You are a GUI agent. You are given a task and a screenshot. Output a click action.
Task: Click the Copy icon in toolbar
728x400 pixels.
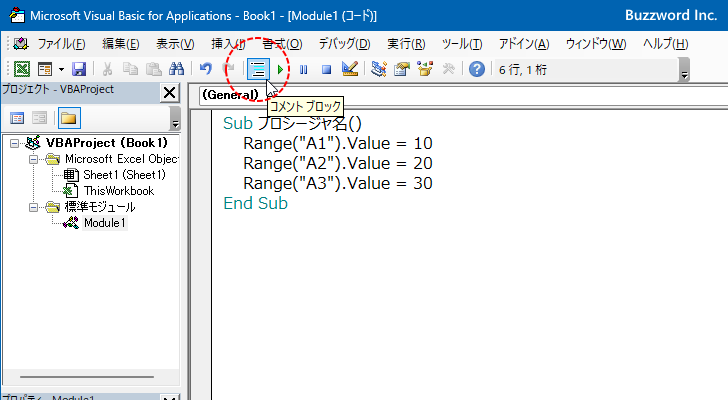point(130,69)
